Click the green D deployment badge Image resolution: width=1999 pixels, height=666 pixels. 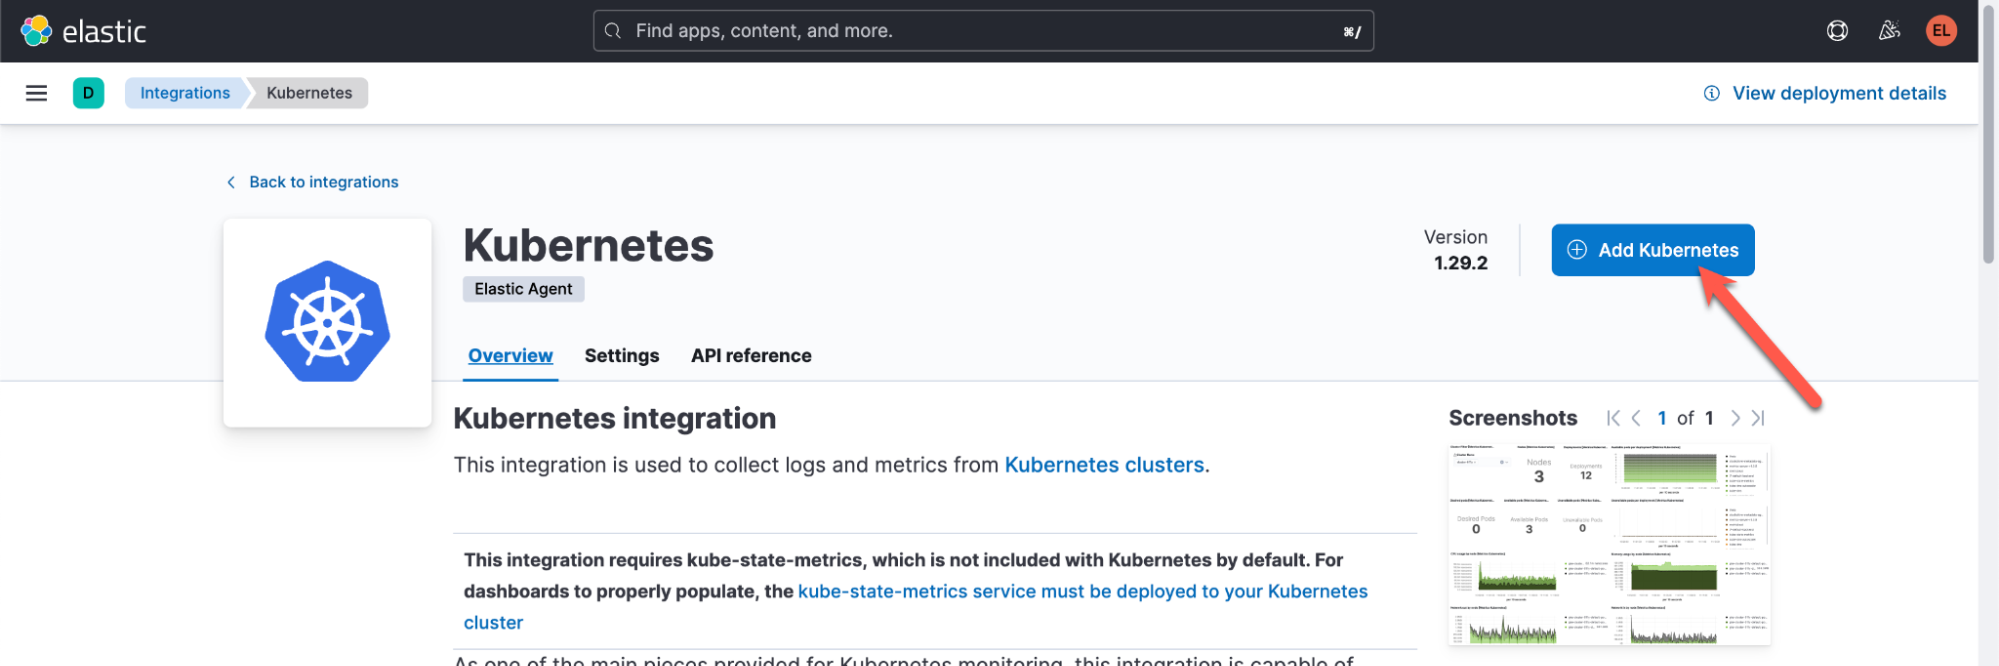(x=88, y=93)
